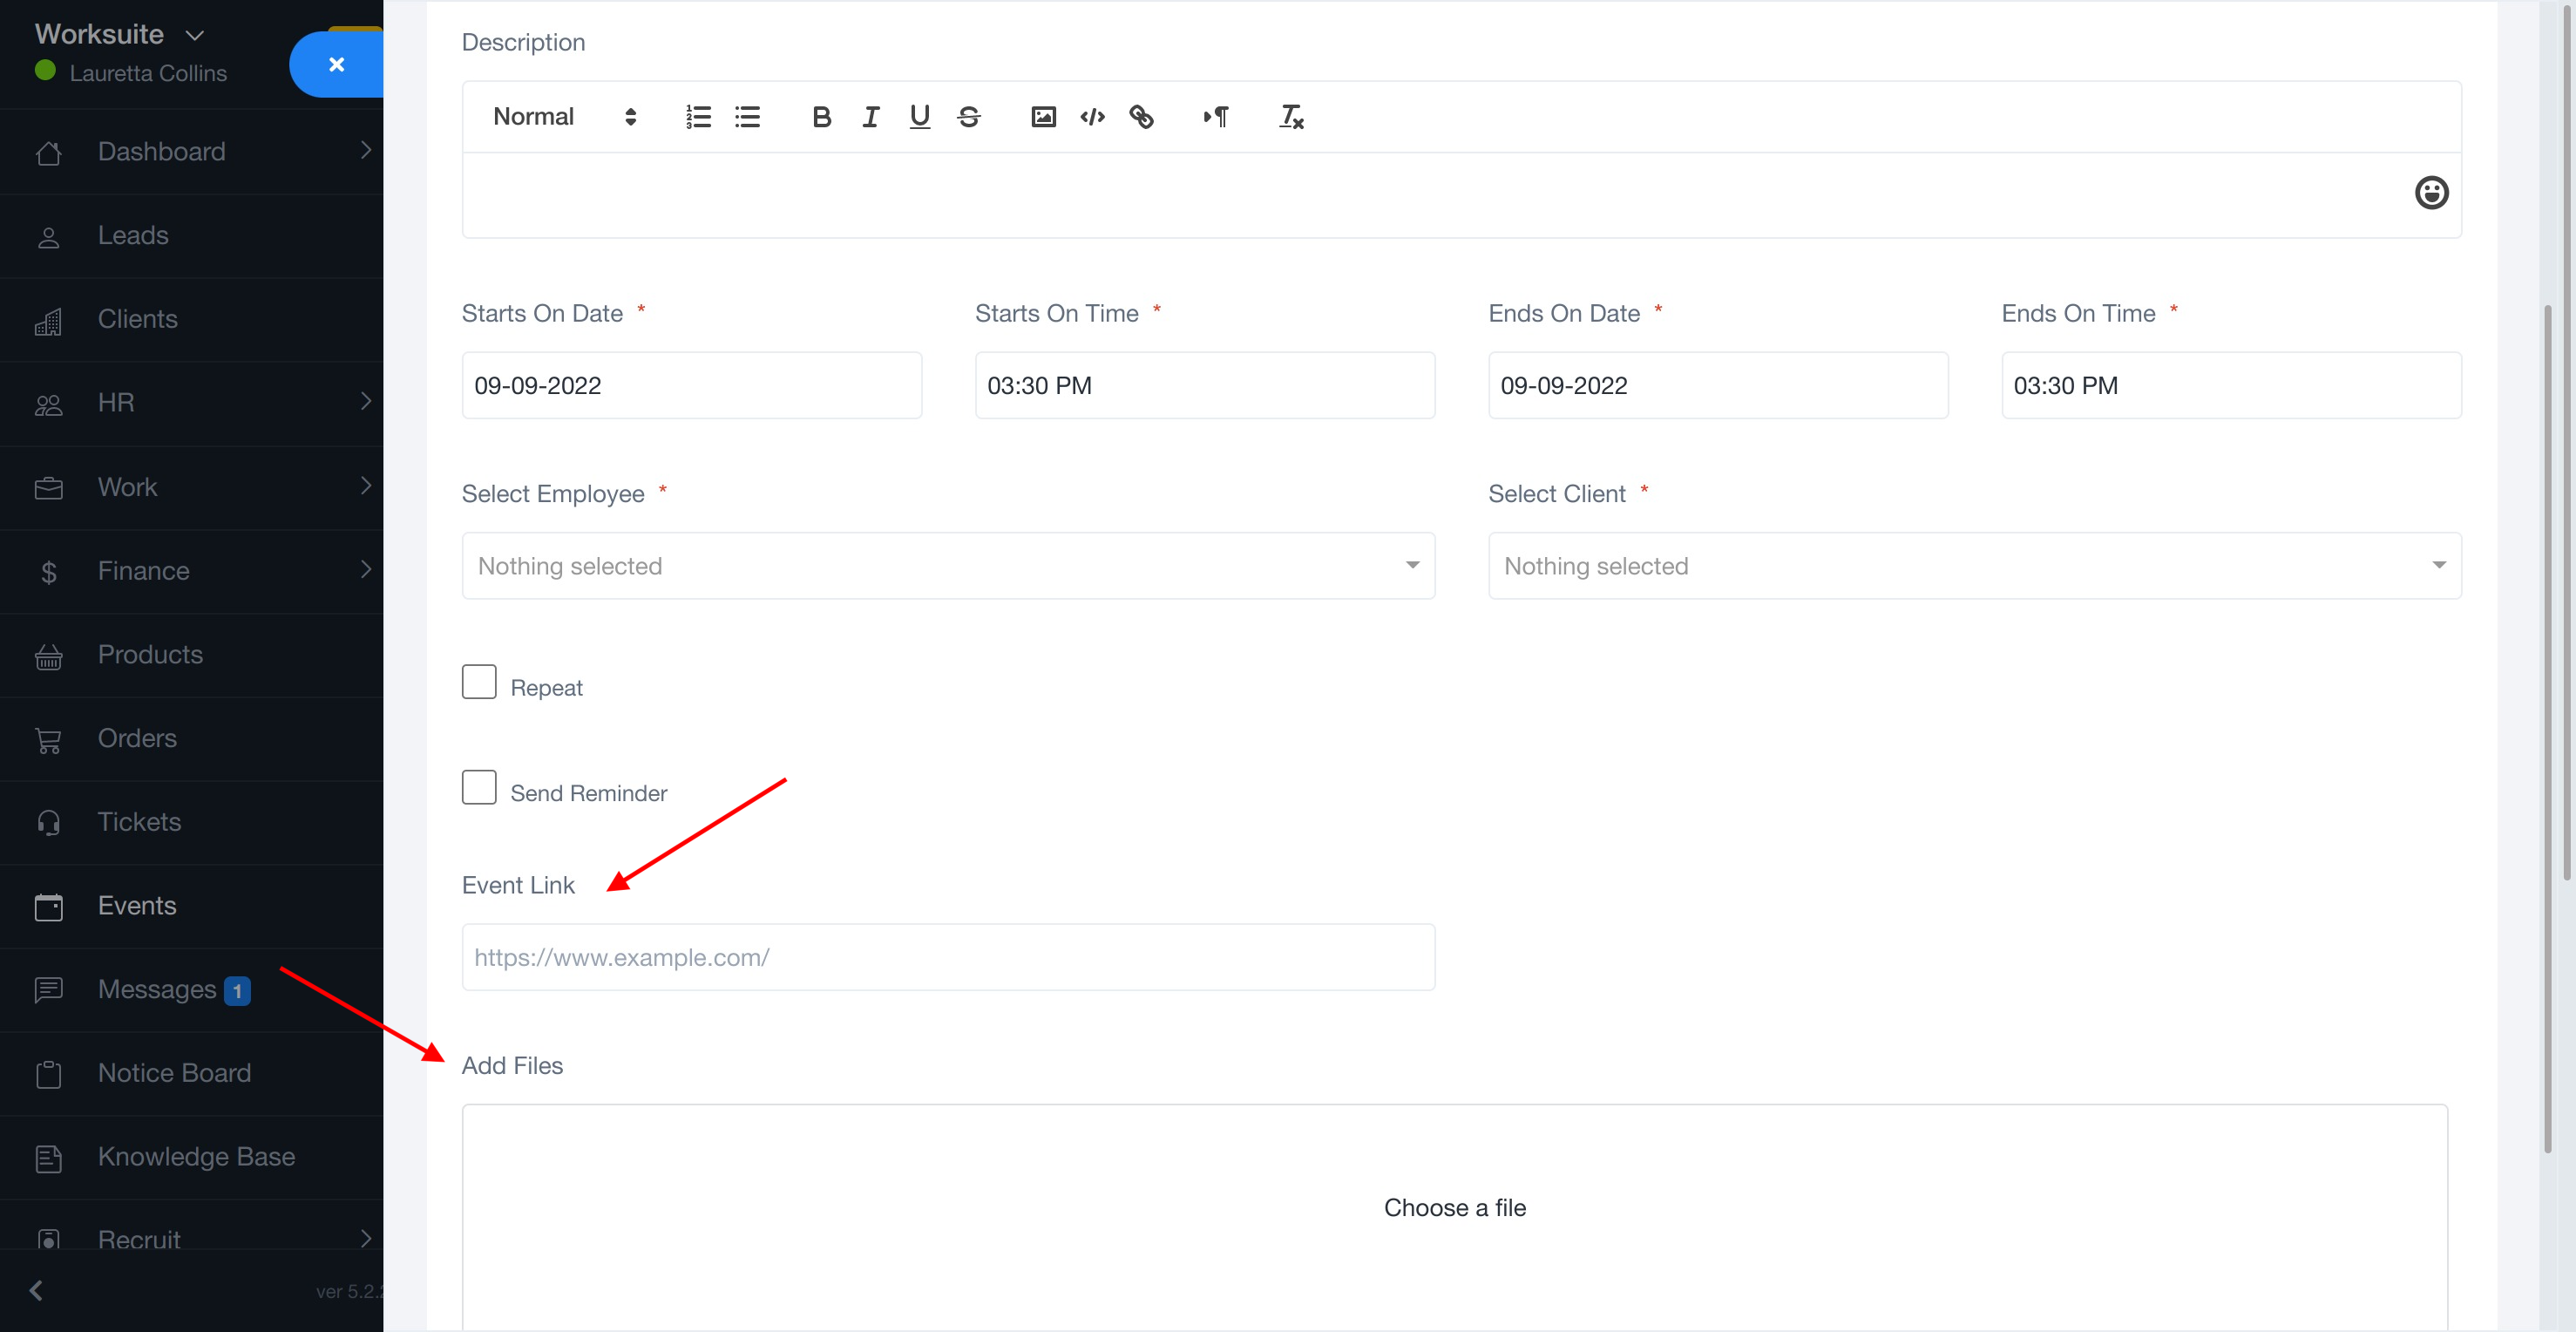
Task: Open the Normal heading style dropdown
Action: 564,117
